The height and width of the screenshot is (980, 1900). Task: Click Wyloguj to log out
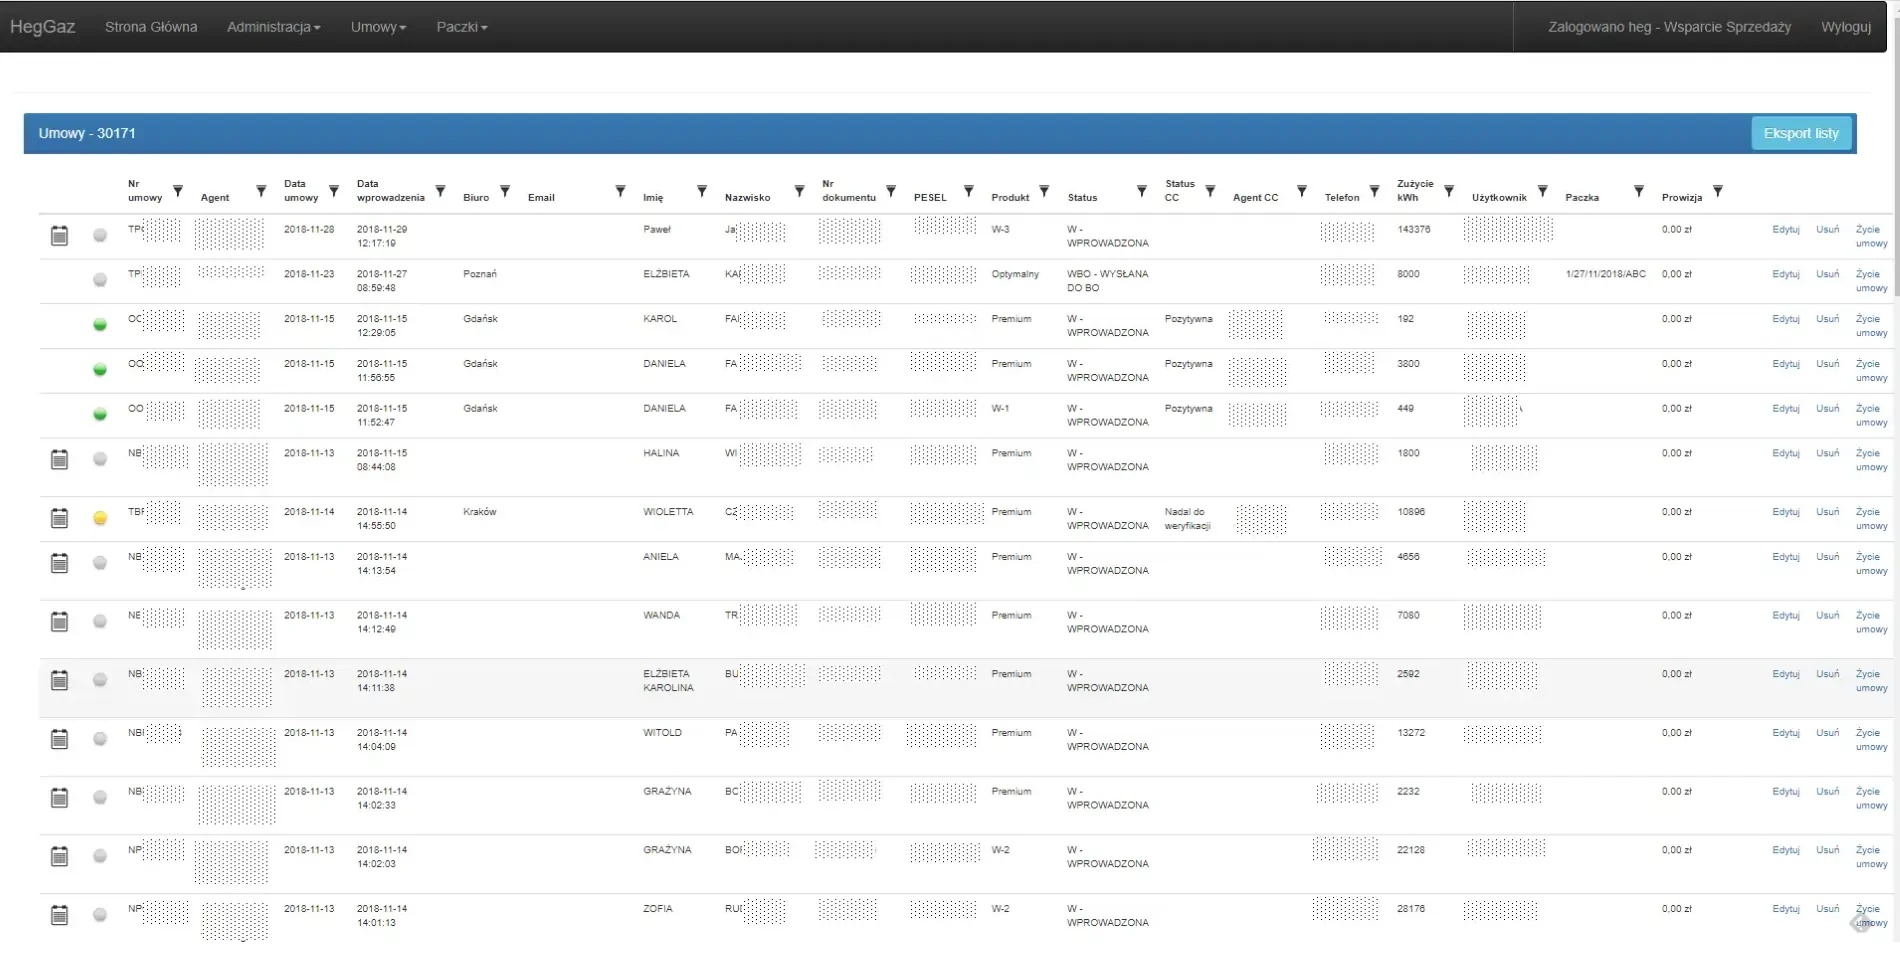[1845, 27]
